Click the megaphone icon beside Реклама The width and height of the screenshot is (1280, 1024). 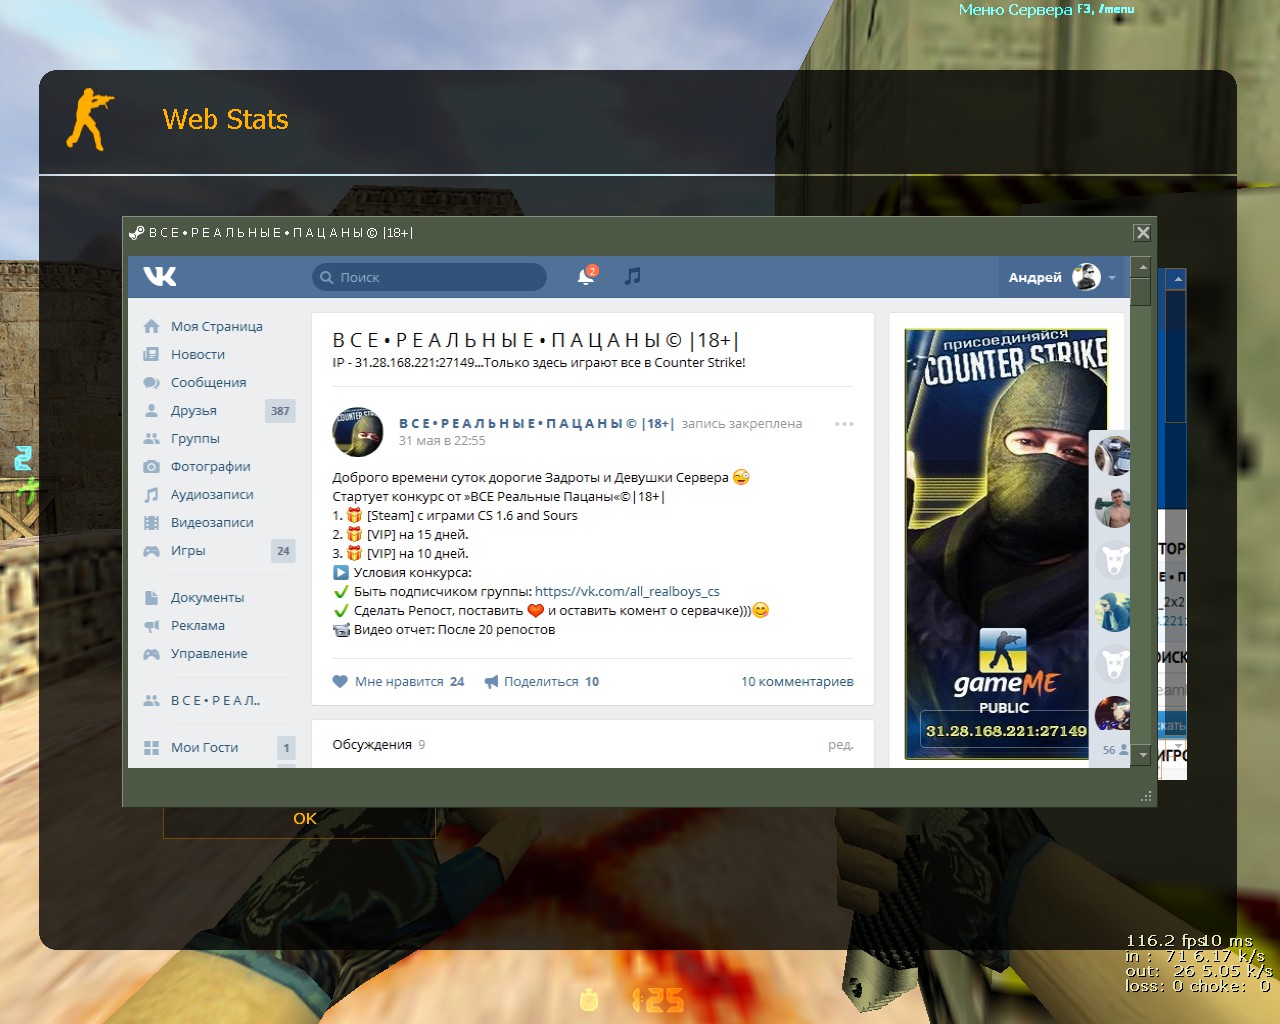[x=151, y=625]
